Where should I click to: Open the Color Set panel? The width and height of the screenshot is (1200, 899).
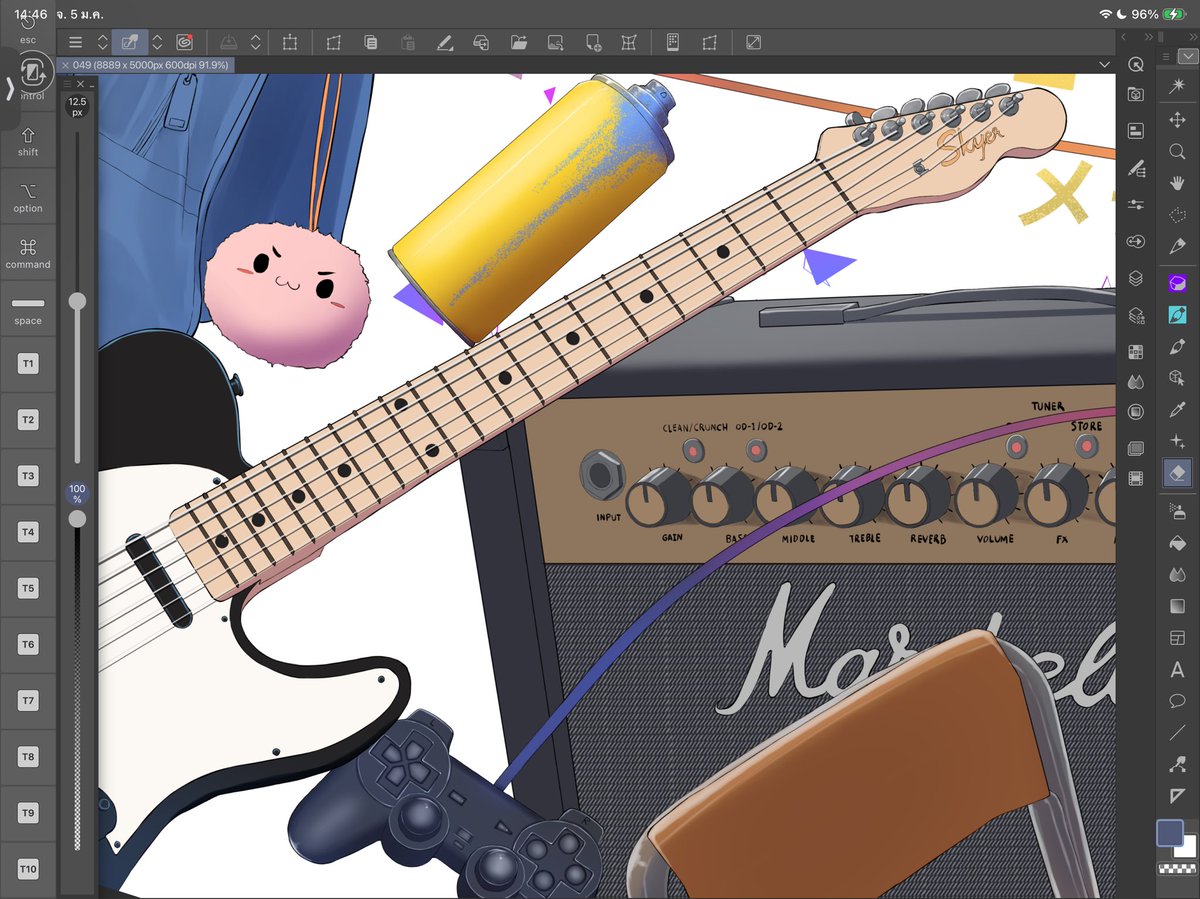tap(1135, 352)
